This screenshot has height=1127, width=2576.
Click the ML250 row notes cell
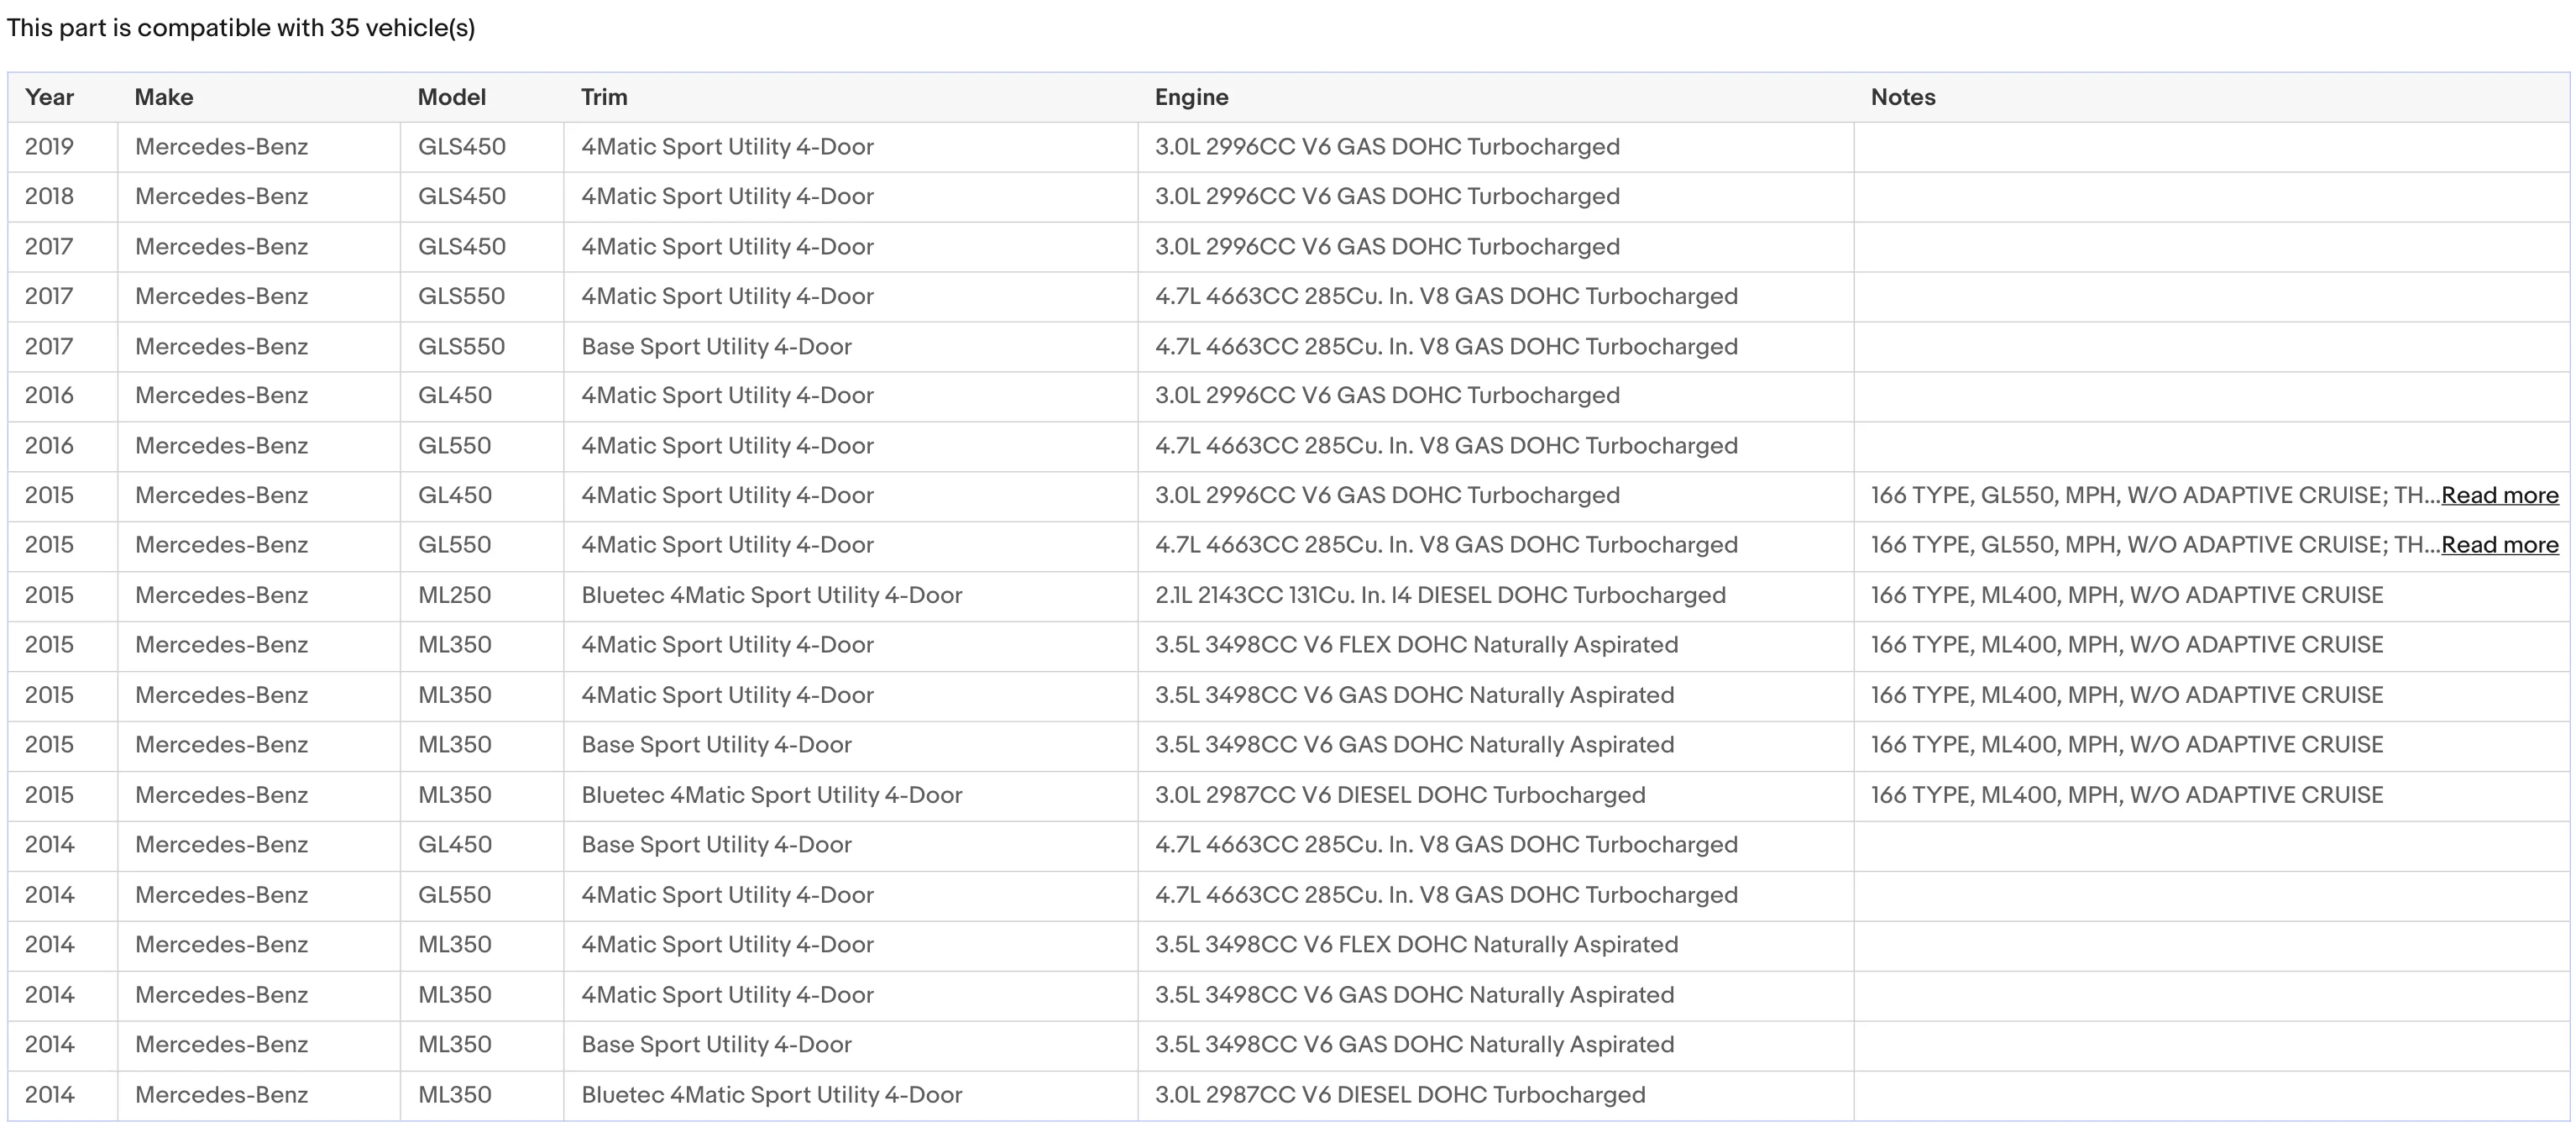point(2212,596)
